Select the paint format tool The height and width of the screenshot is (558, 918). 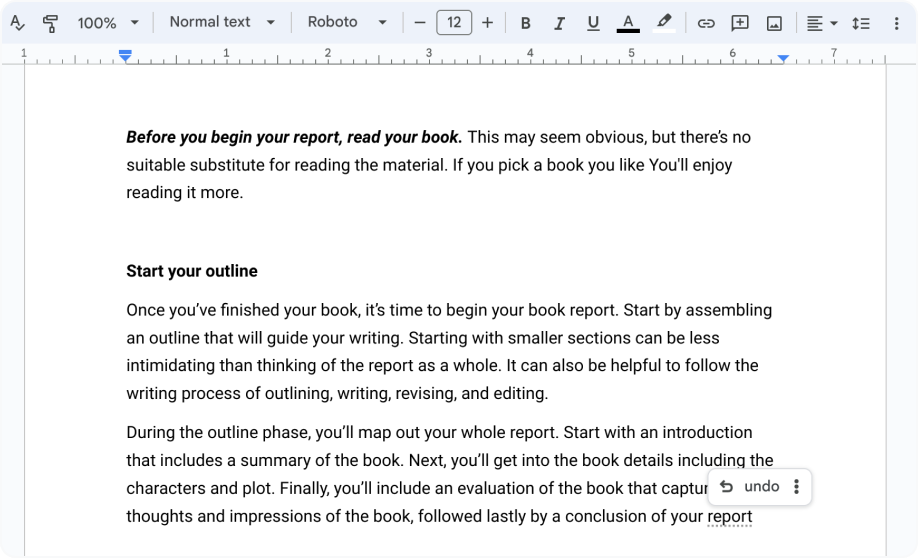click(50, 23)
